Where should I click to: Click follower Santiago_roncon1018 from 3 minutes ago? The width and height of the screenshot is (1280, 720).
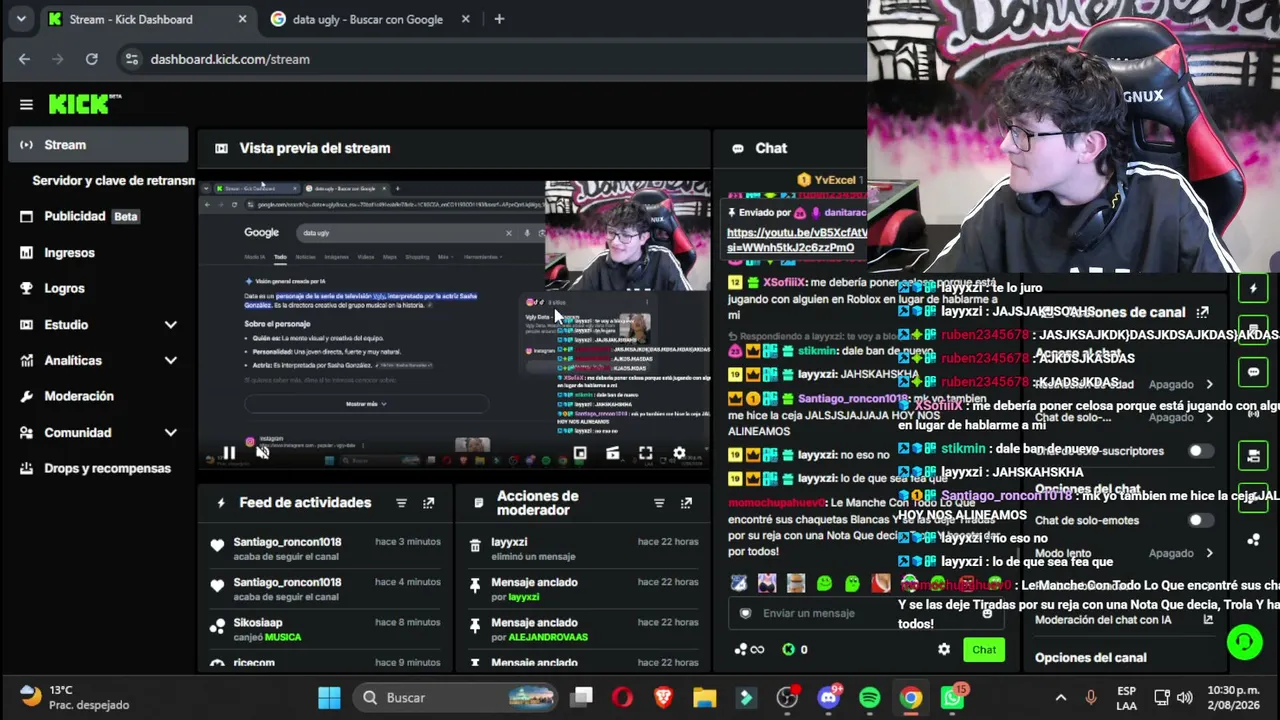[x=287, y=542]
